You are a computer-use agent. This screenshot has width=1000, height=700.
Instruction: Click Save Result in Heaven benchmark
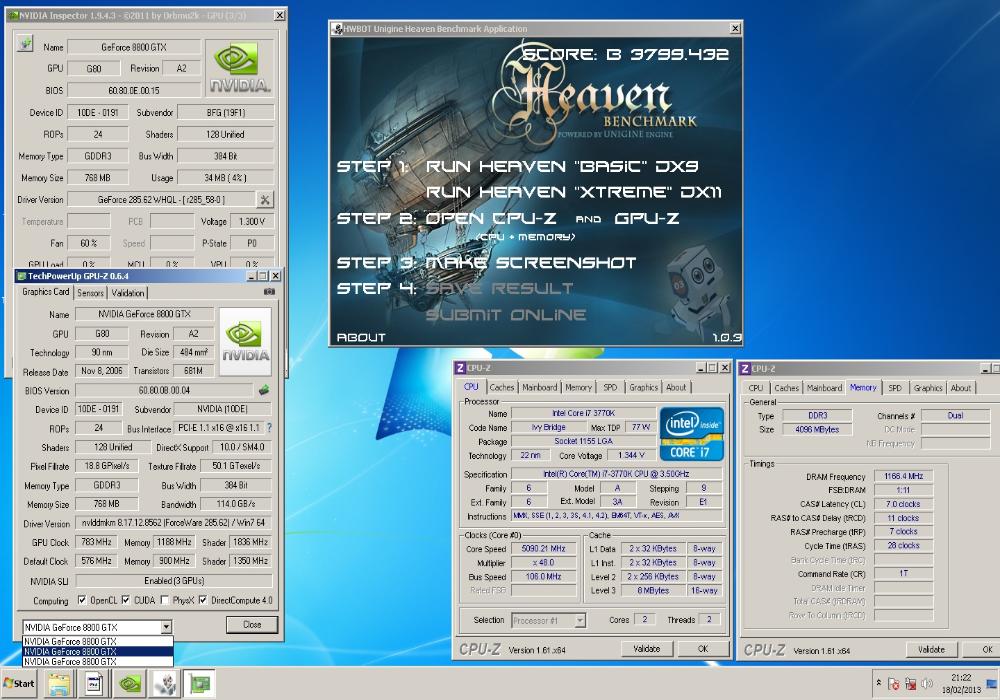coord(499,289)
